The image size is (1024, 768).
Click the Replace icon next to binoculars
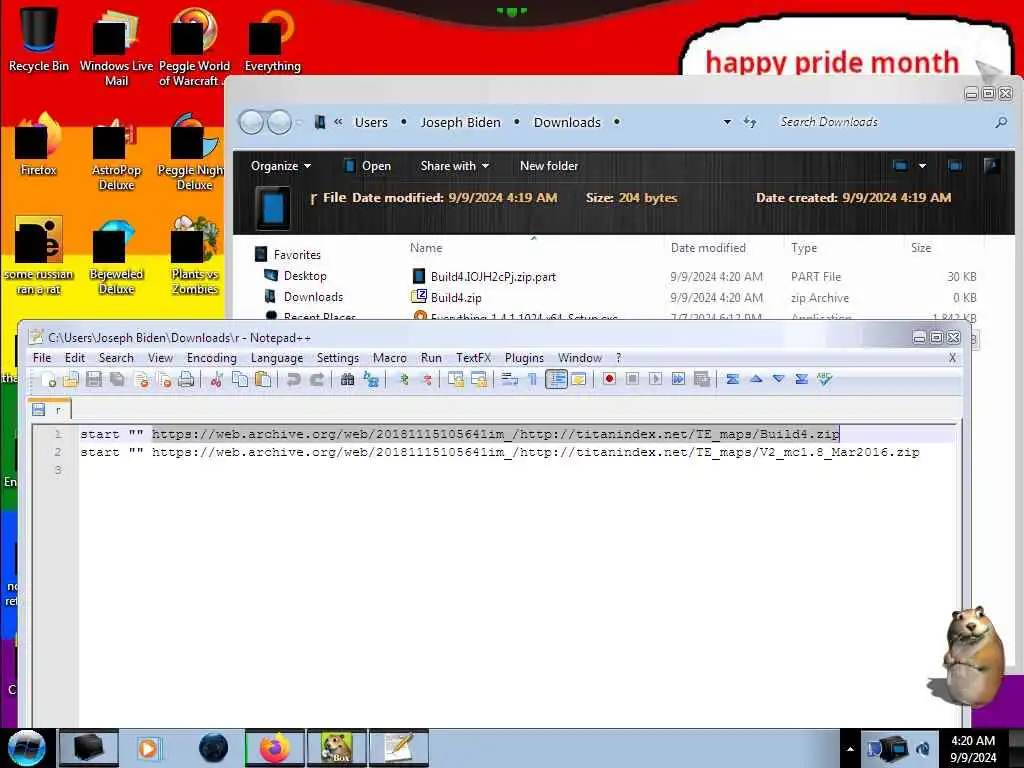coord(371,379)
